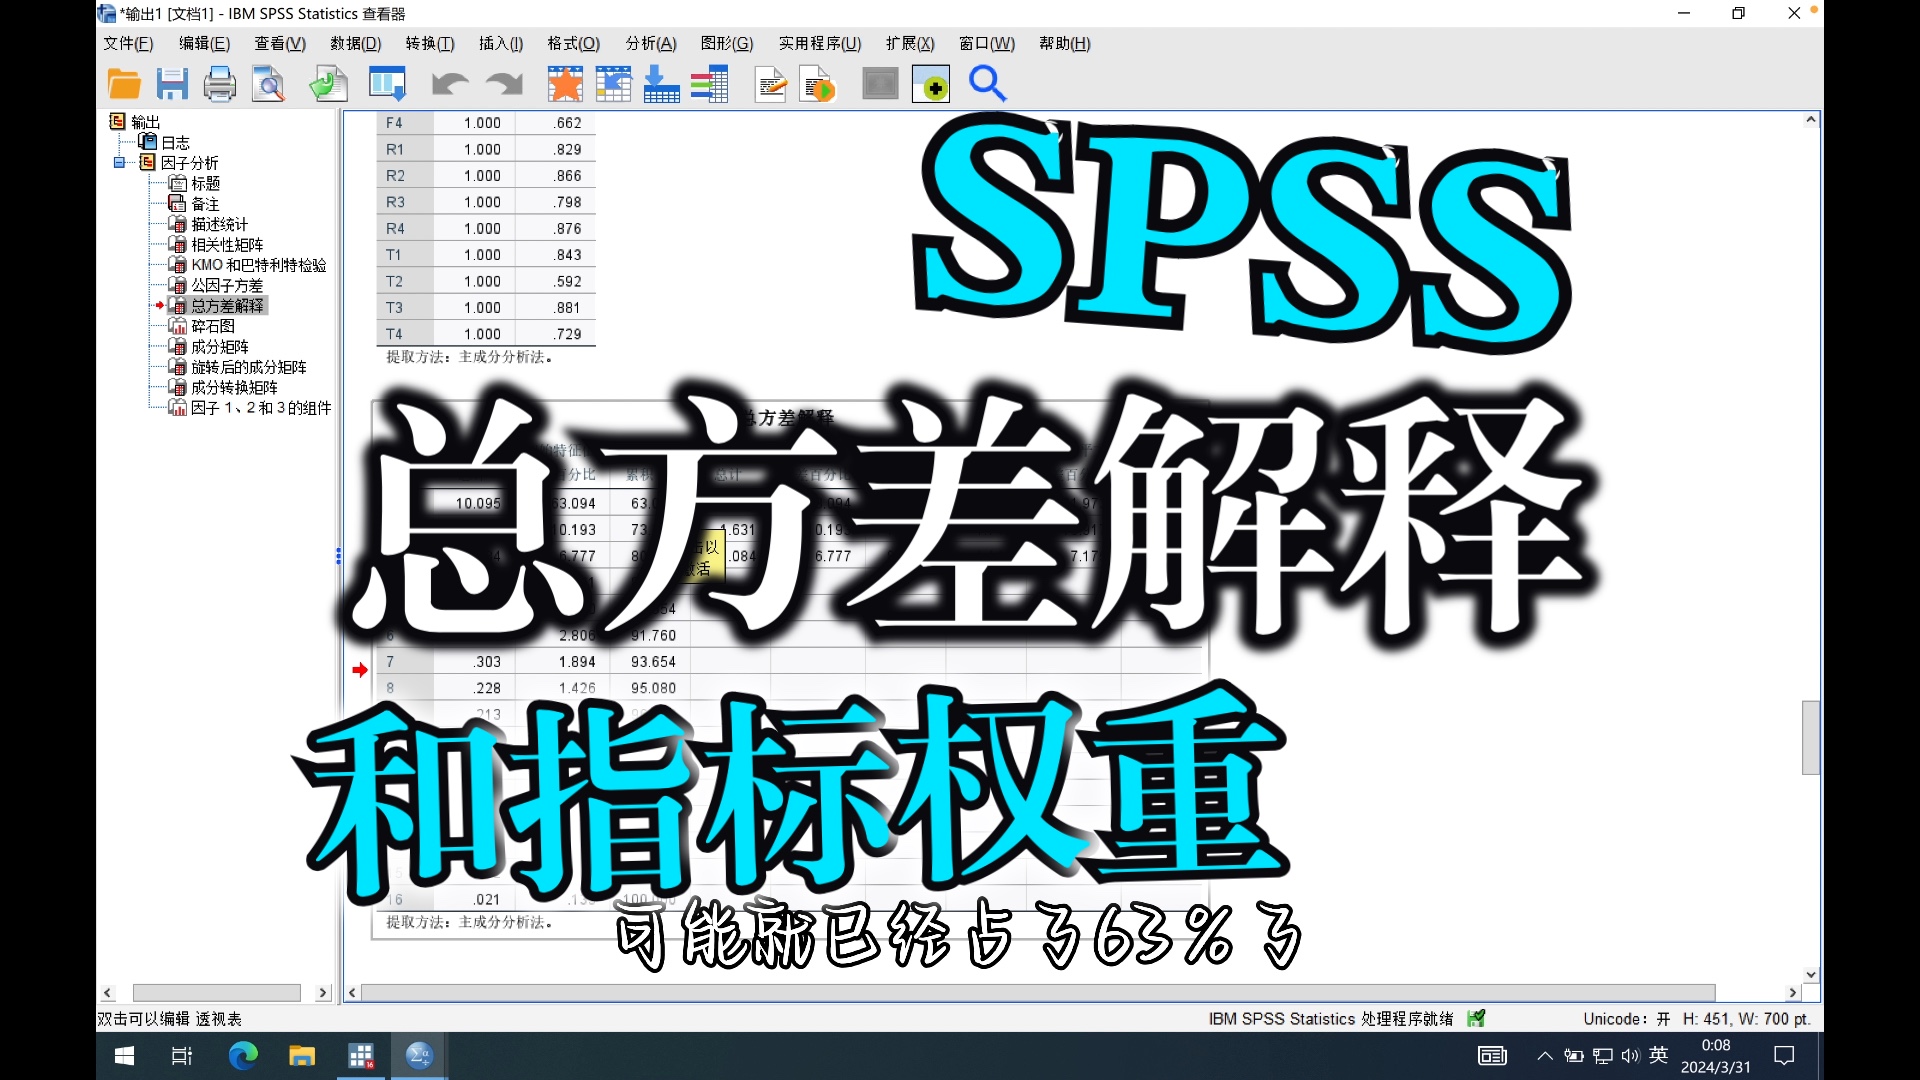The height and width of the screenshot is (1080, 1920).
Task: Open the Windows Start menu
Action: click(x=124, y=1056)
